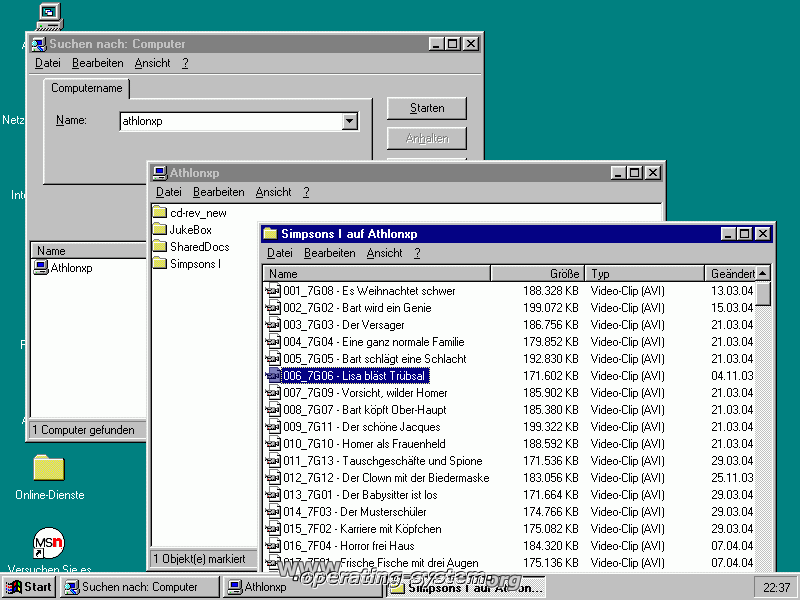Open Datei menu in Athlonxp window
This screenshot has height=600, width=800.
[168, 192]
